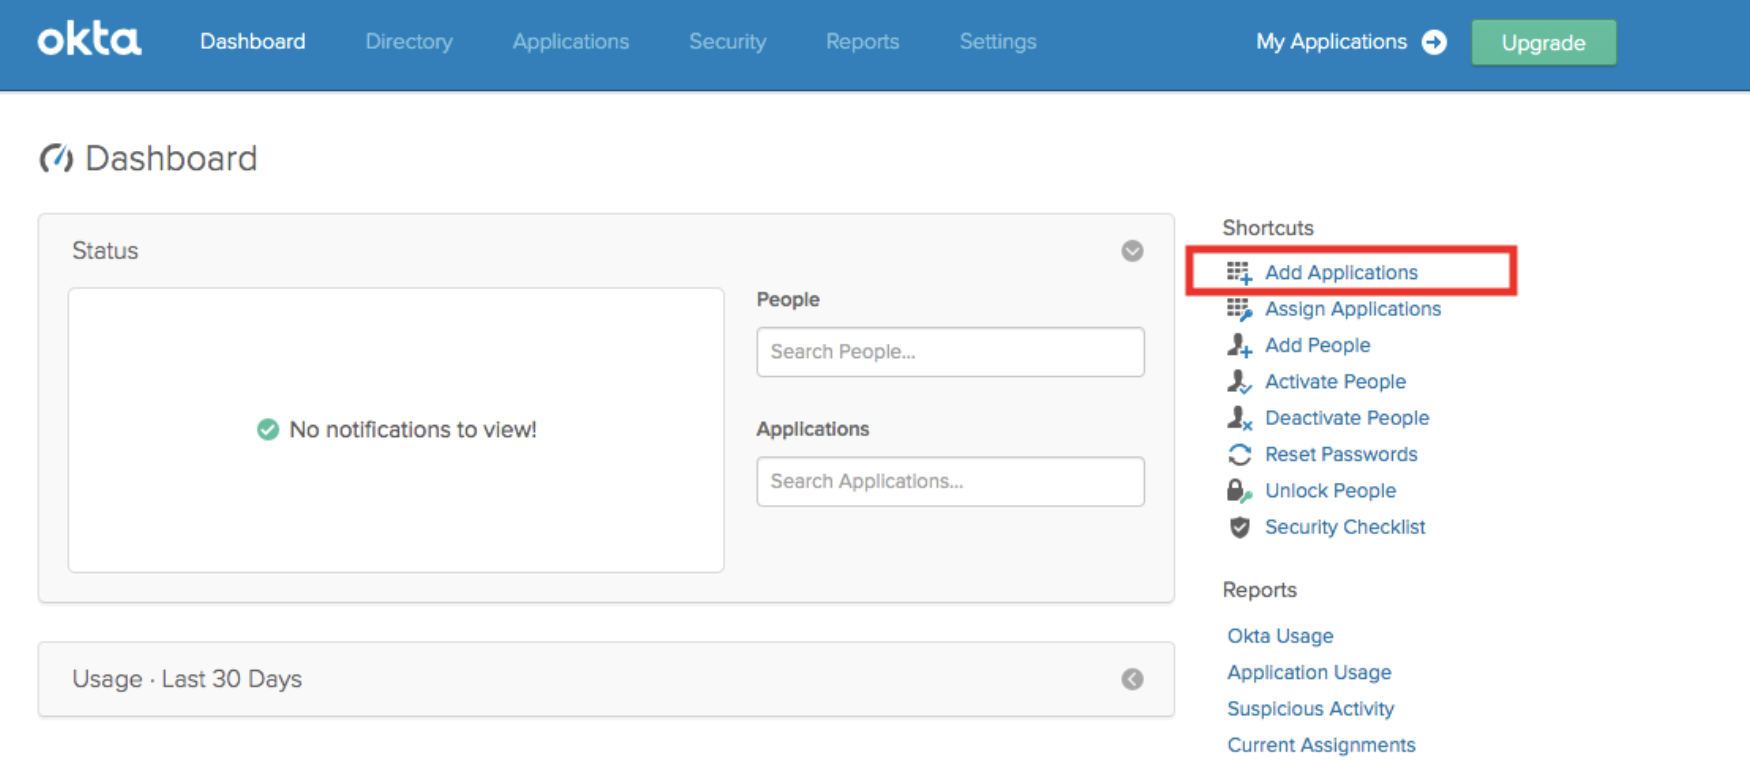Click the Status panel title
Viewport: 1750px width, 762px height.
point(105,251)
